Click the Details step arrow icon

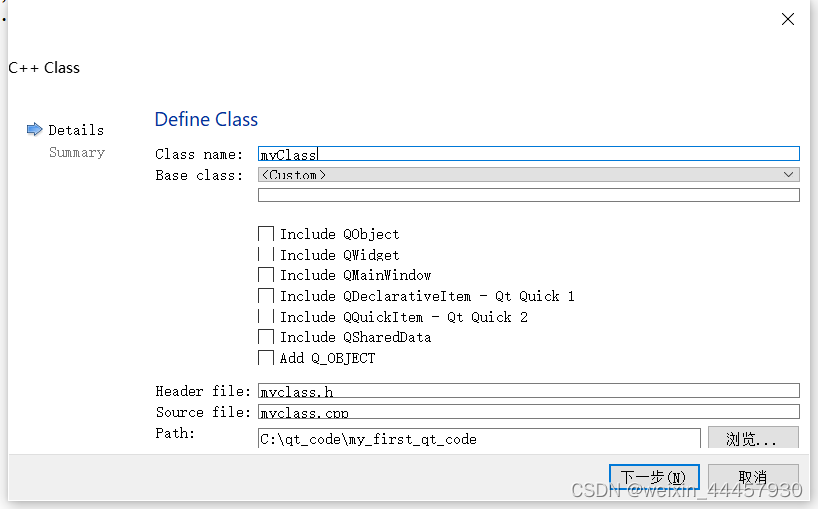(34, 129)
